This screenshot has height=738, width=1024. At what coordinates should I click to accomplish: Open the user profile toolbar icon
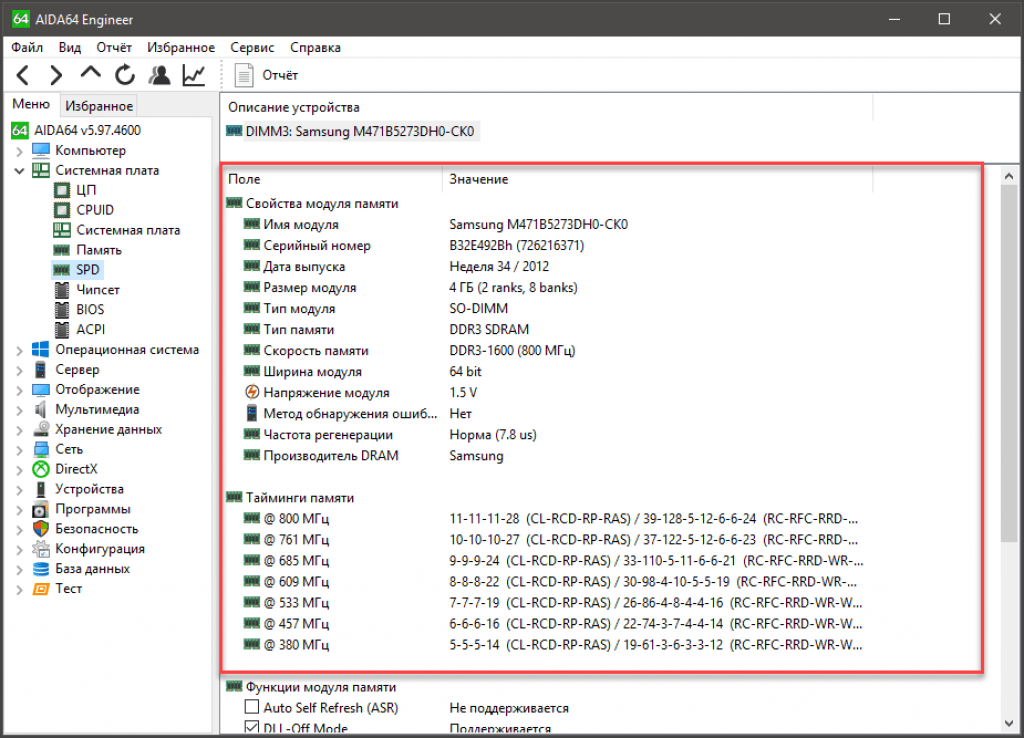click(159, 76)
